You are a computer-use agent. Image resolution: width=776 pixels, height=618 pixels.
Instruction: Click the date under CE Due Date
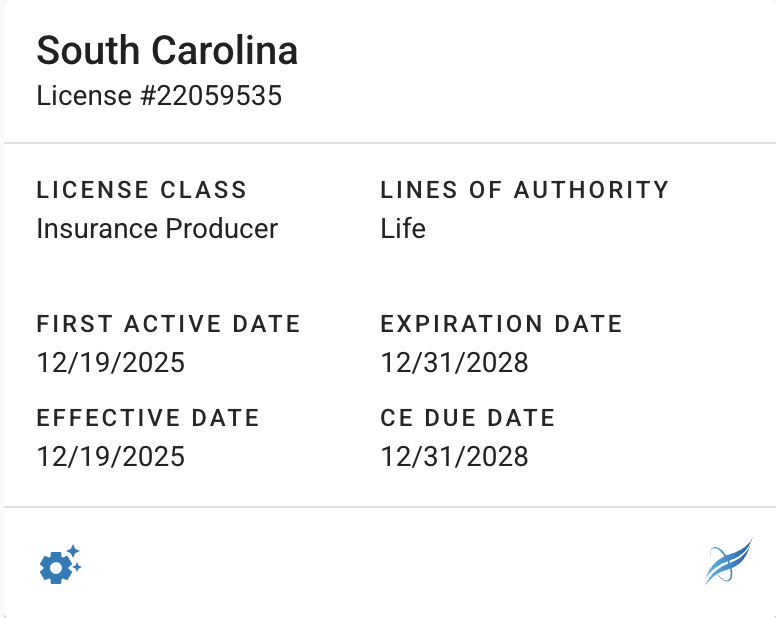coord(454,456)
